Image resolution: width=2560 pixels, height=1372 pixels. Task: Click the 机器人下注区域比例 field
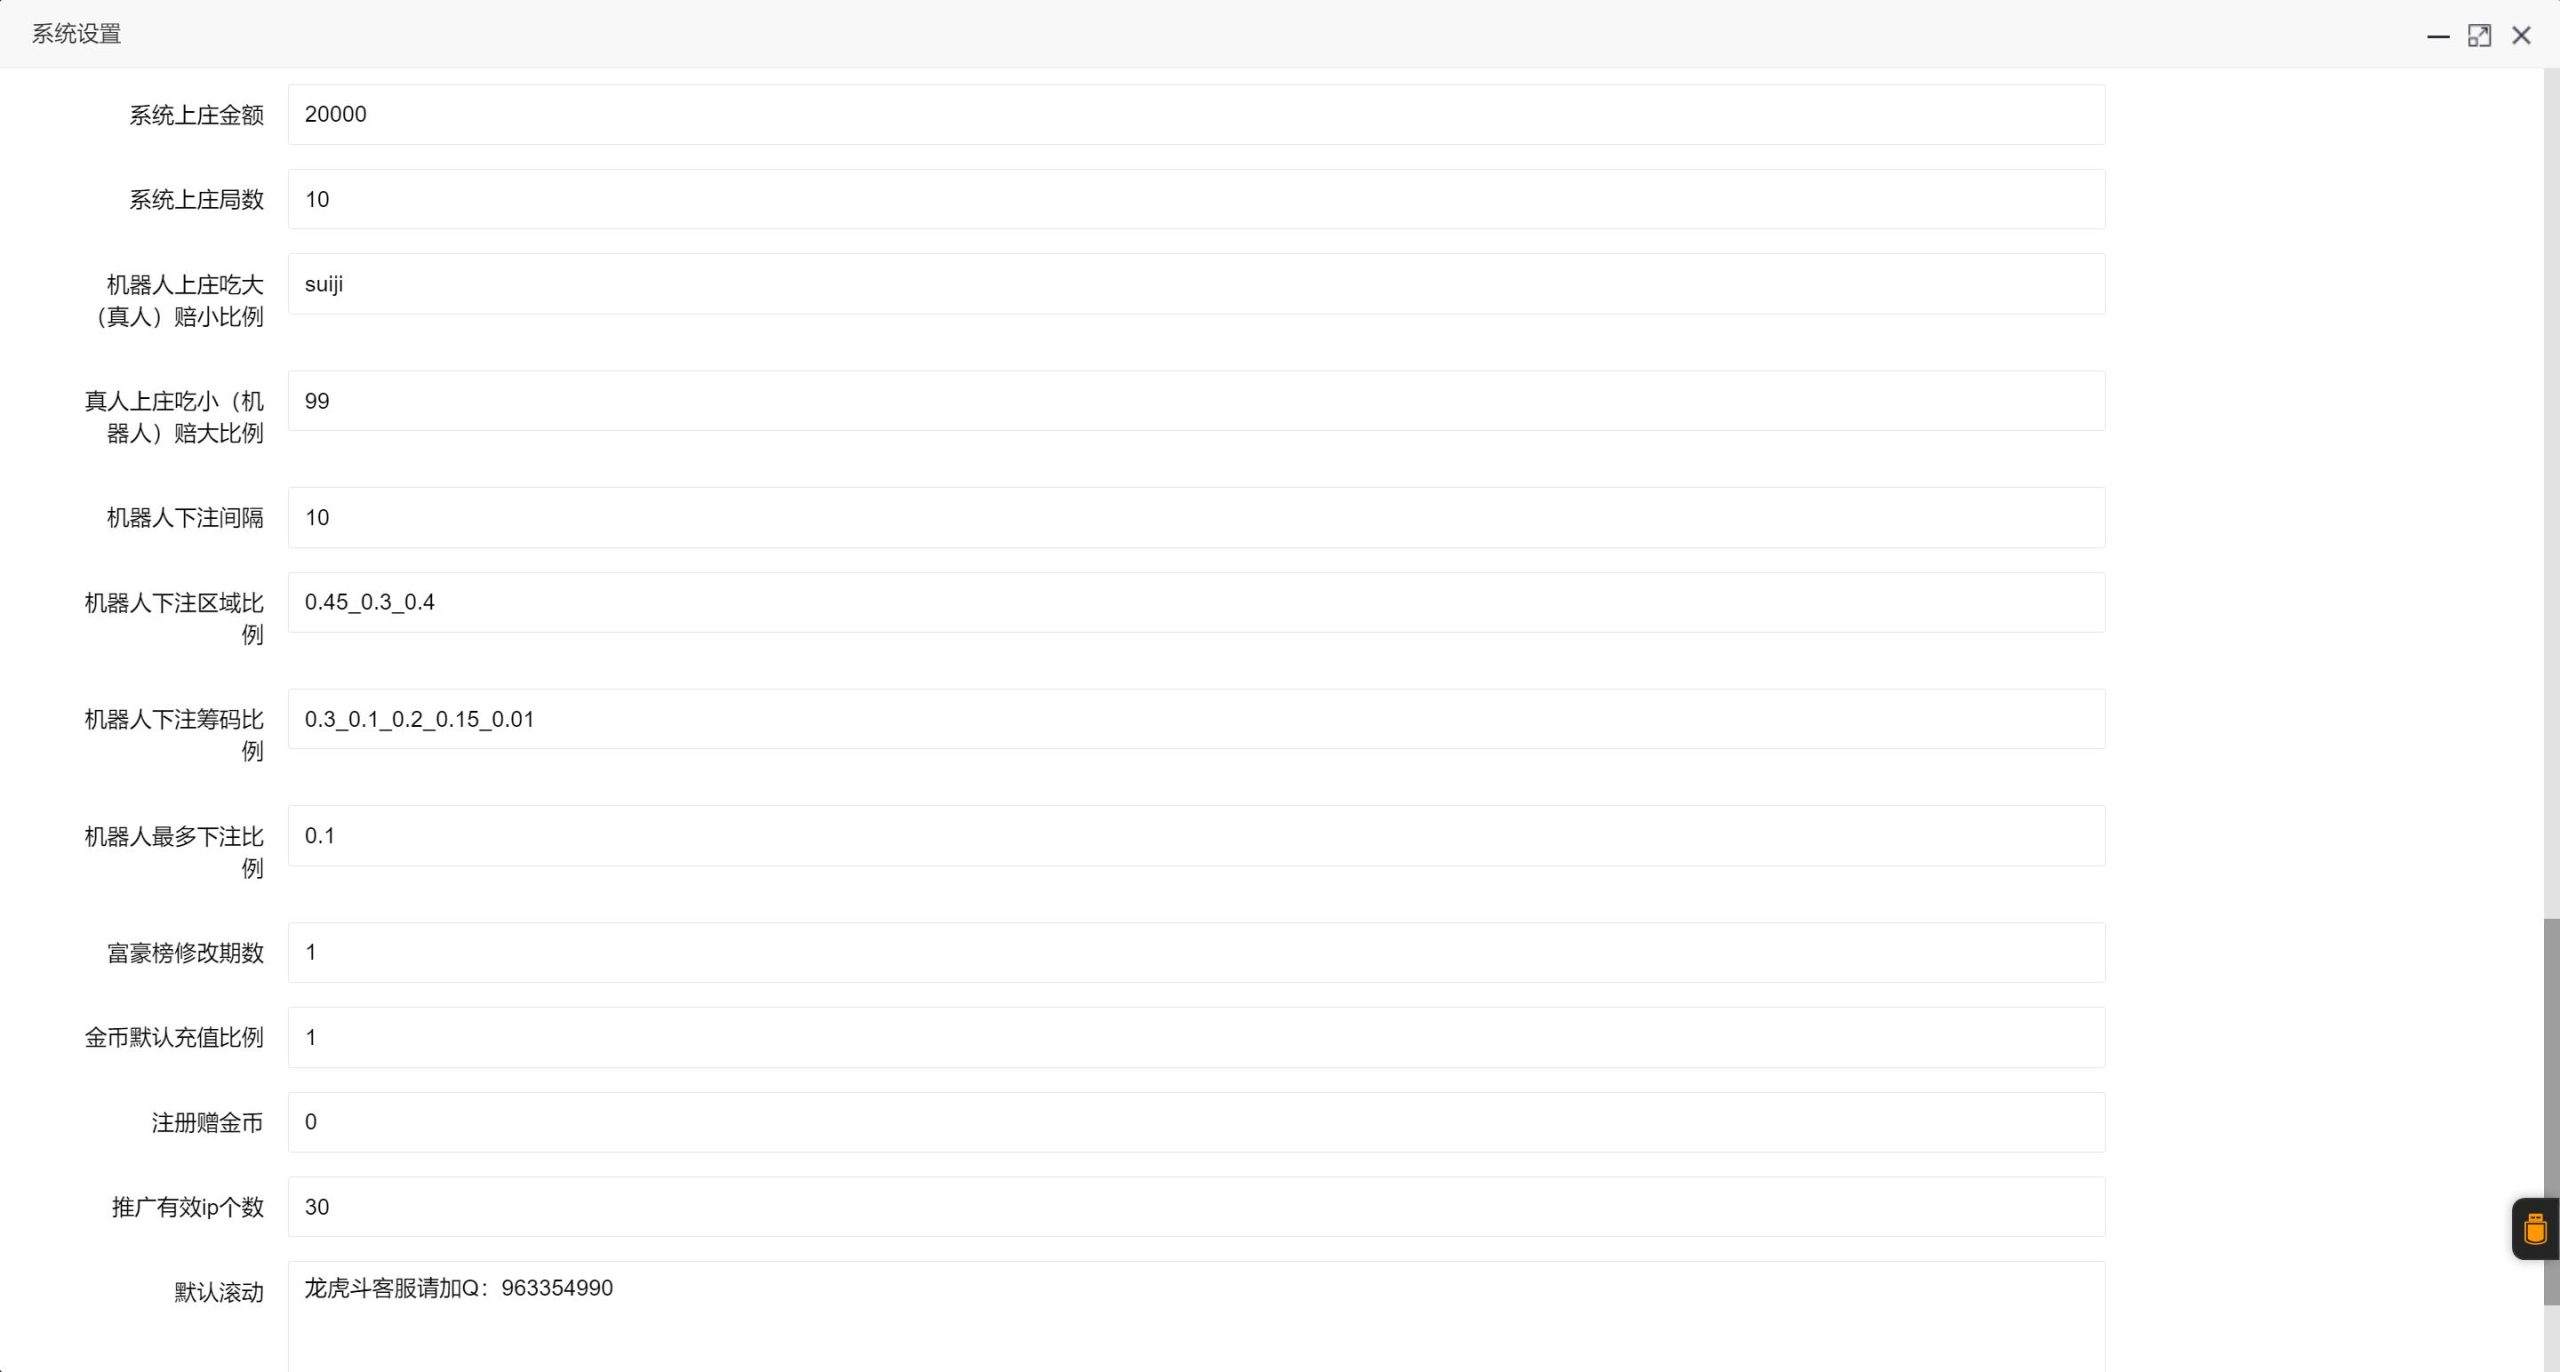pos(1196,603)
